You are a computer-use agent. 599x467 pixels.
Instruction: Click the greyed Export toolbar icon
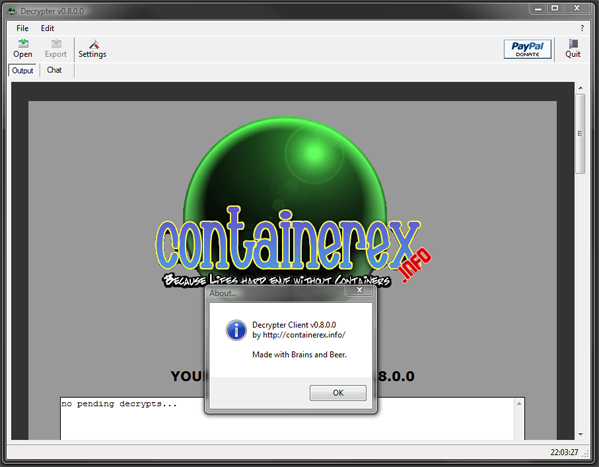click(x=56, y=49)
